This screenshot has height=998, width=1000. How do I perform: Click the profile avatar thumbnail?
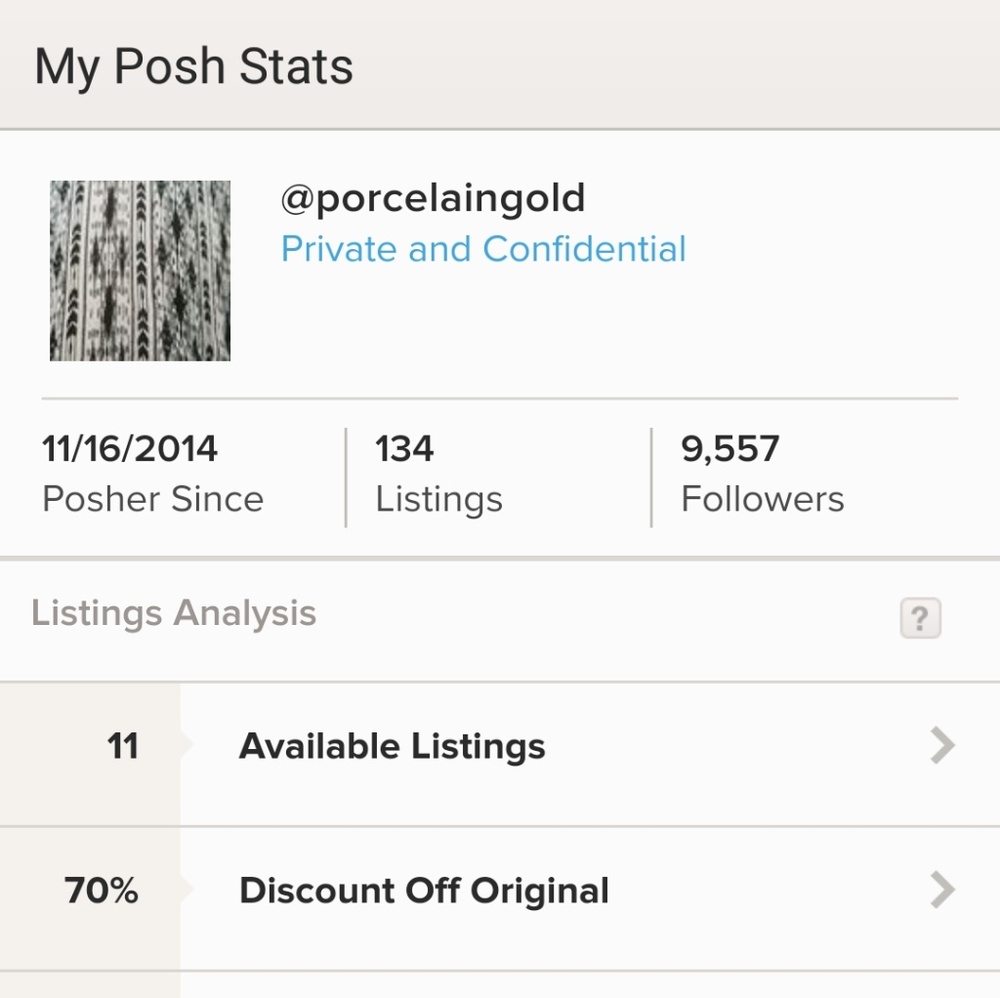point(140,270)
